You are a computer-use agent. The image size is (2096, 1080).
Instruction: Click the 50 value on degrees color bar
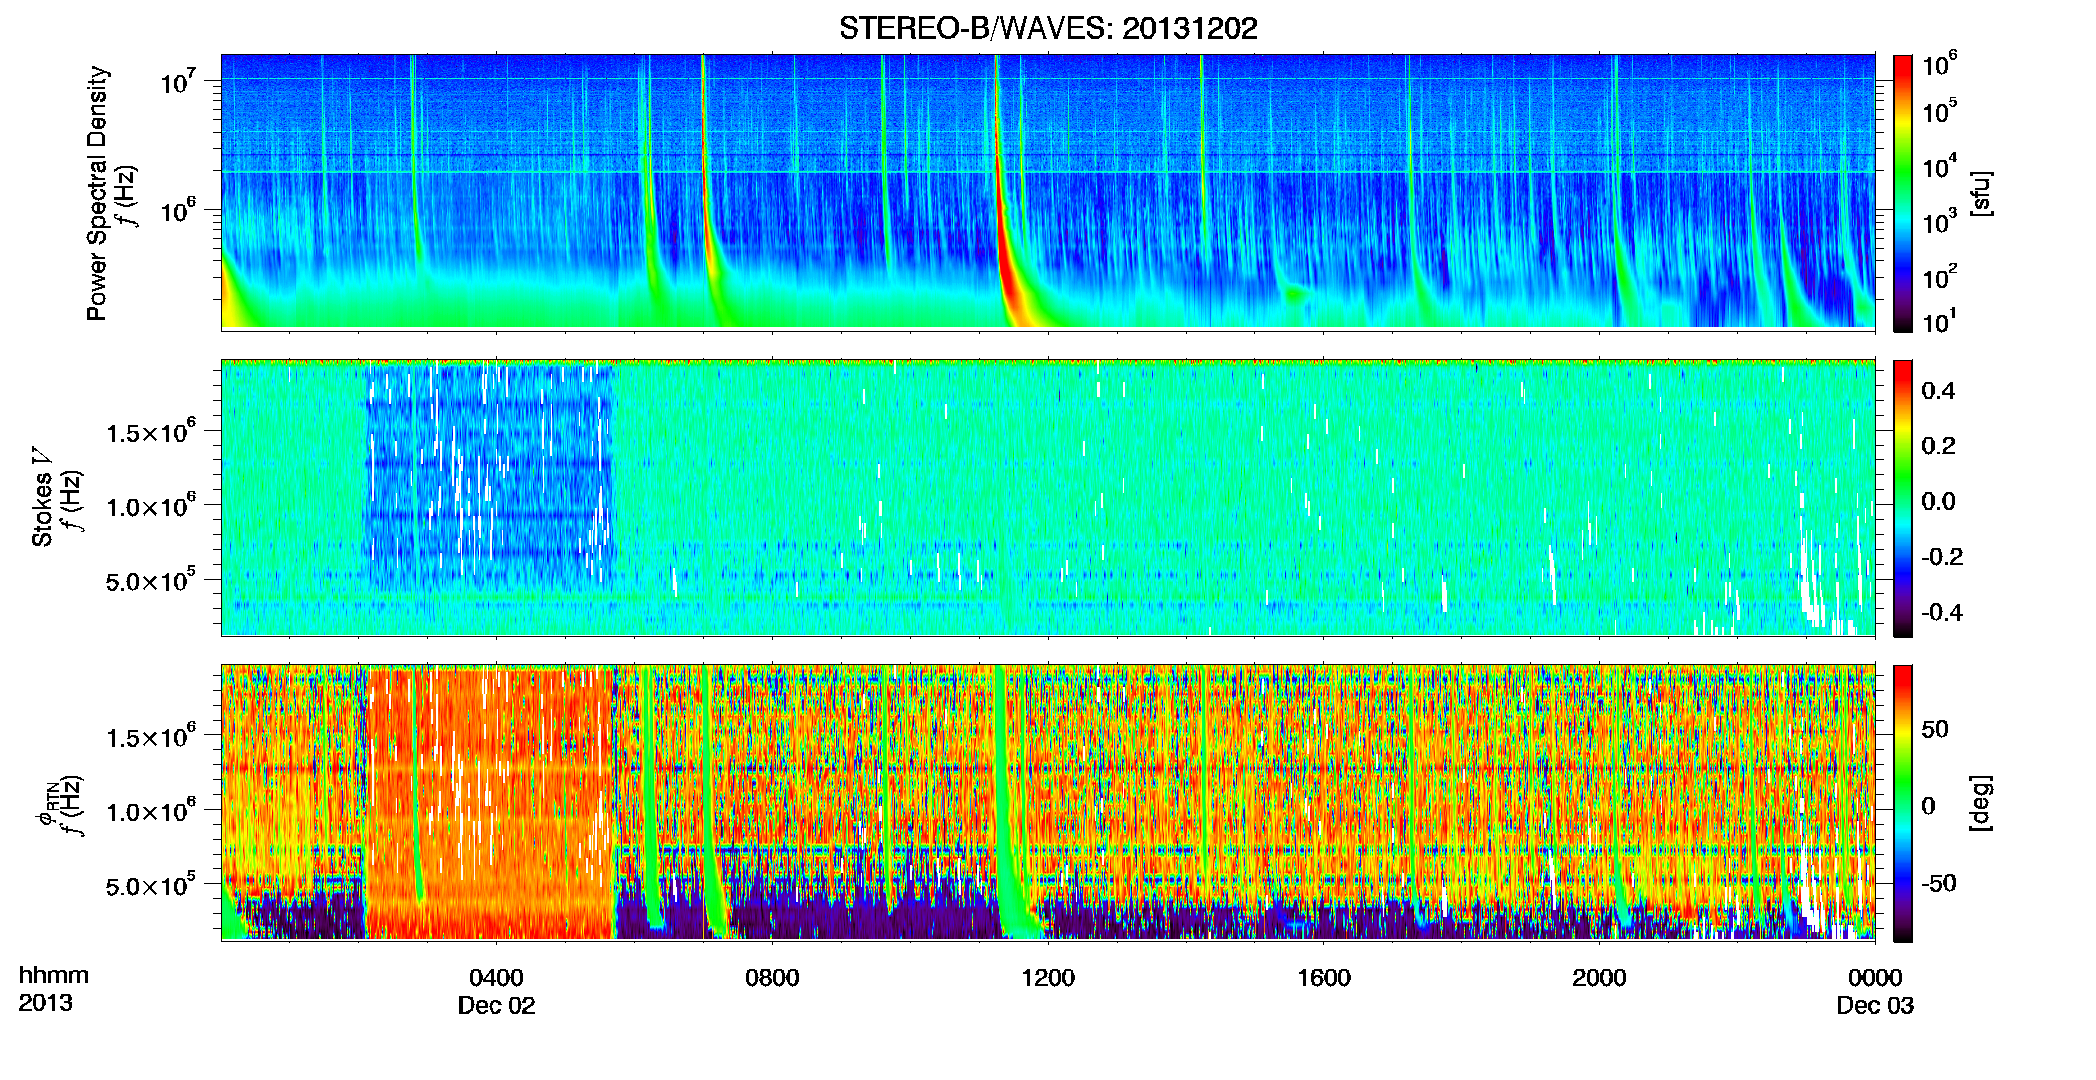[1935, 729]
